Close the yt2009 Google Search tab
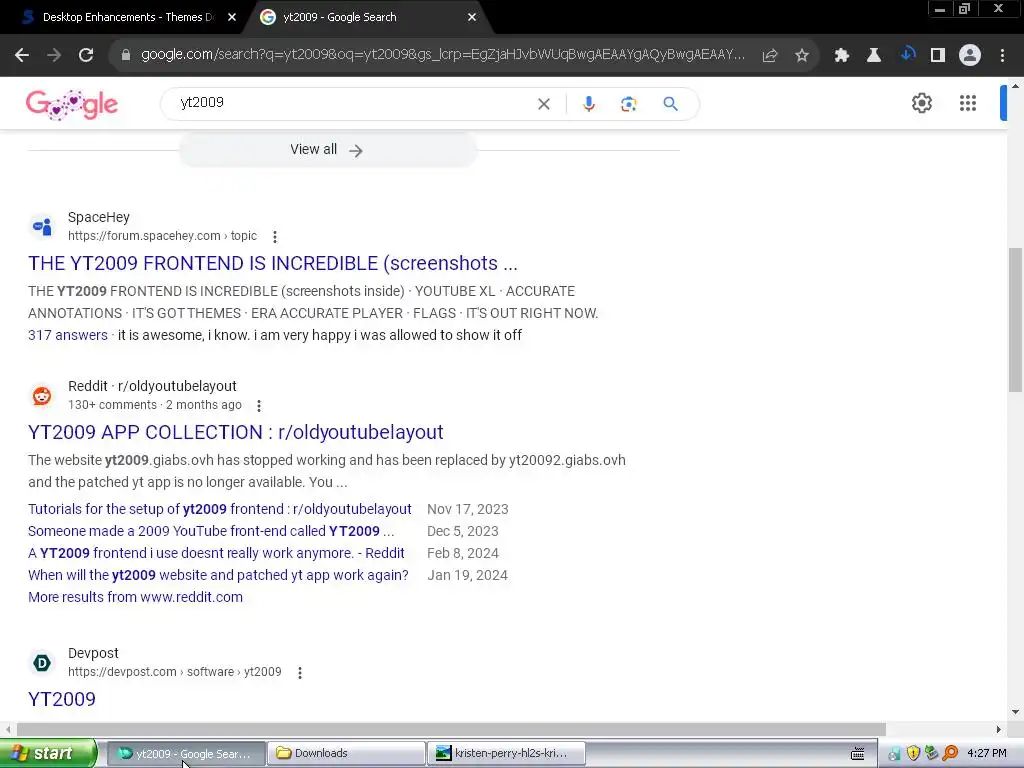This screenshot has width=1024, height=768. pos(472,18)
